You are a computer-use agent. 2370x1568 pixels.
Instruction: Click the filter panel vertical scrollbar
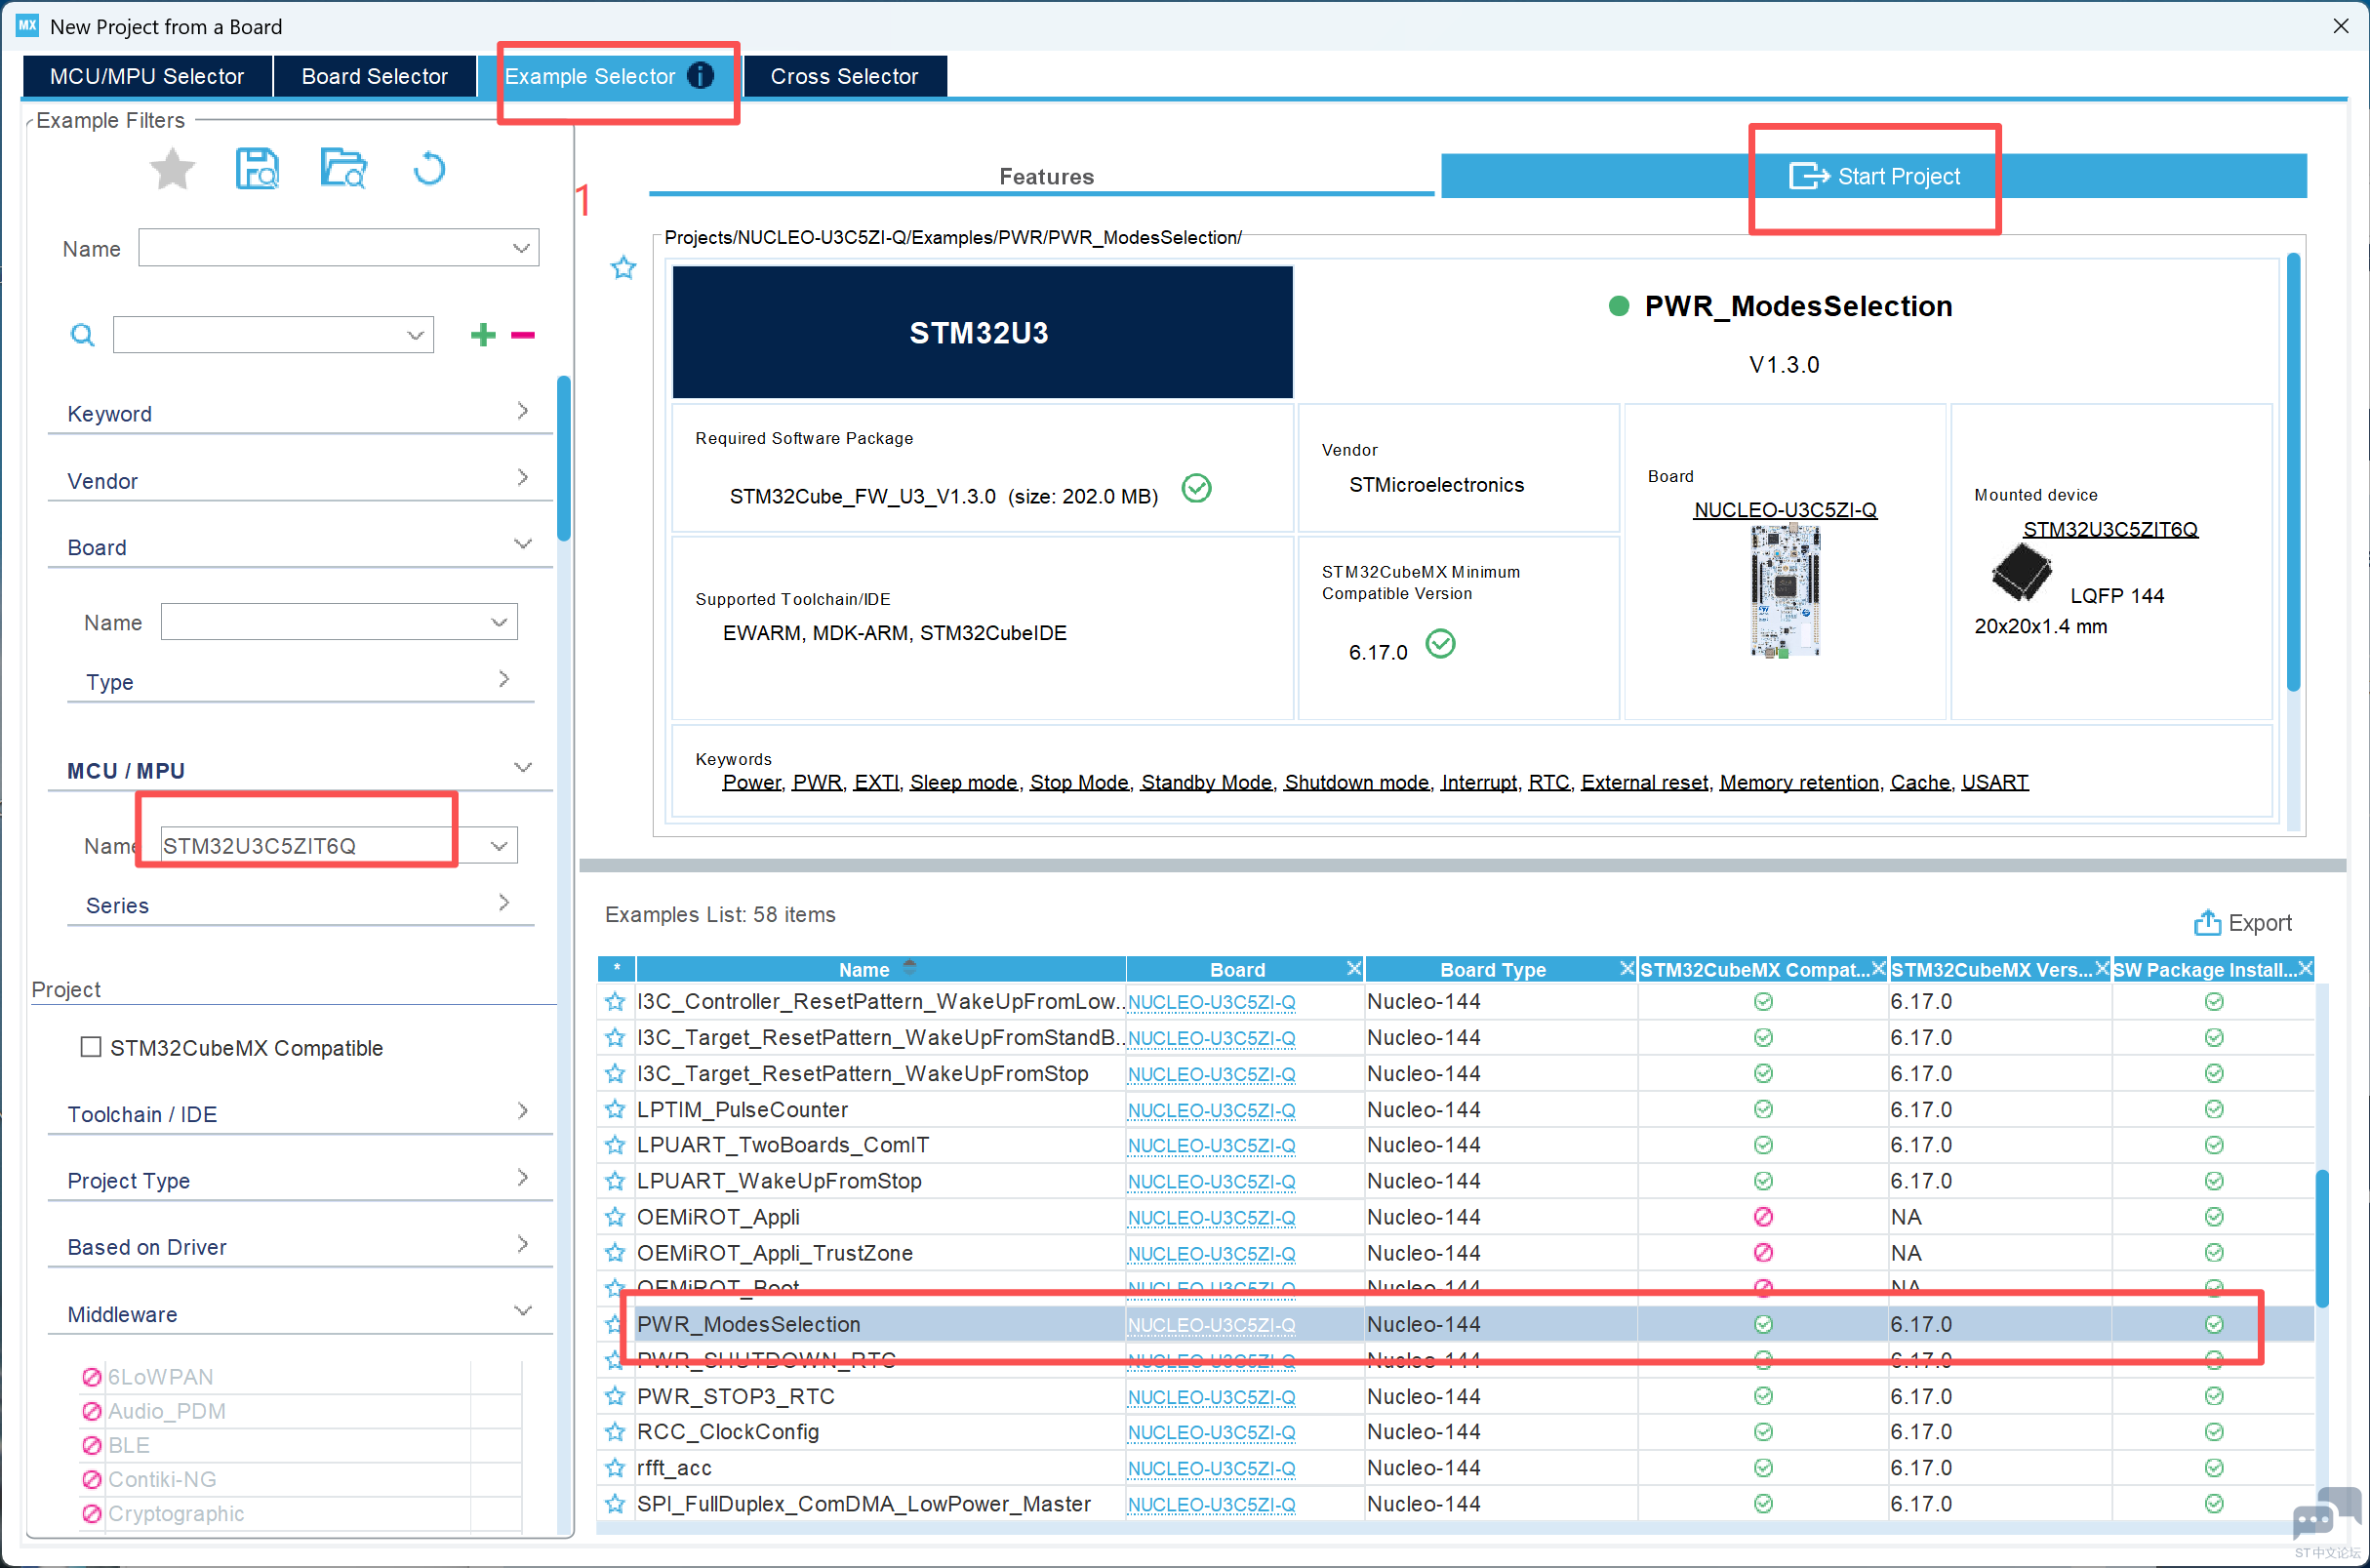tap(564, 458)
